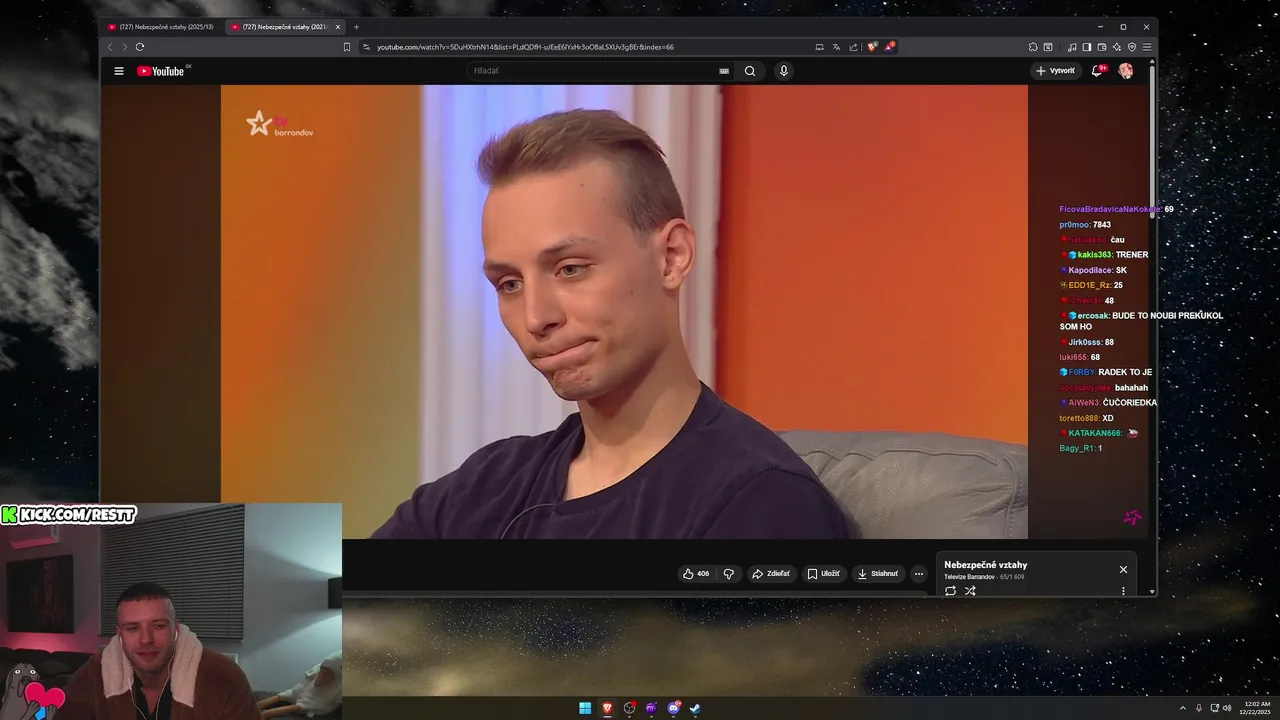Expand the system tray hidden icons chevron
The width and height of the screenshot is (1280, 720).
coord(1183,708)
